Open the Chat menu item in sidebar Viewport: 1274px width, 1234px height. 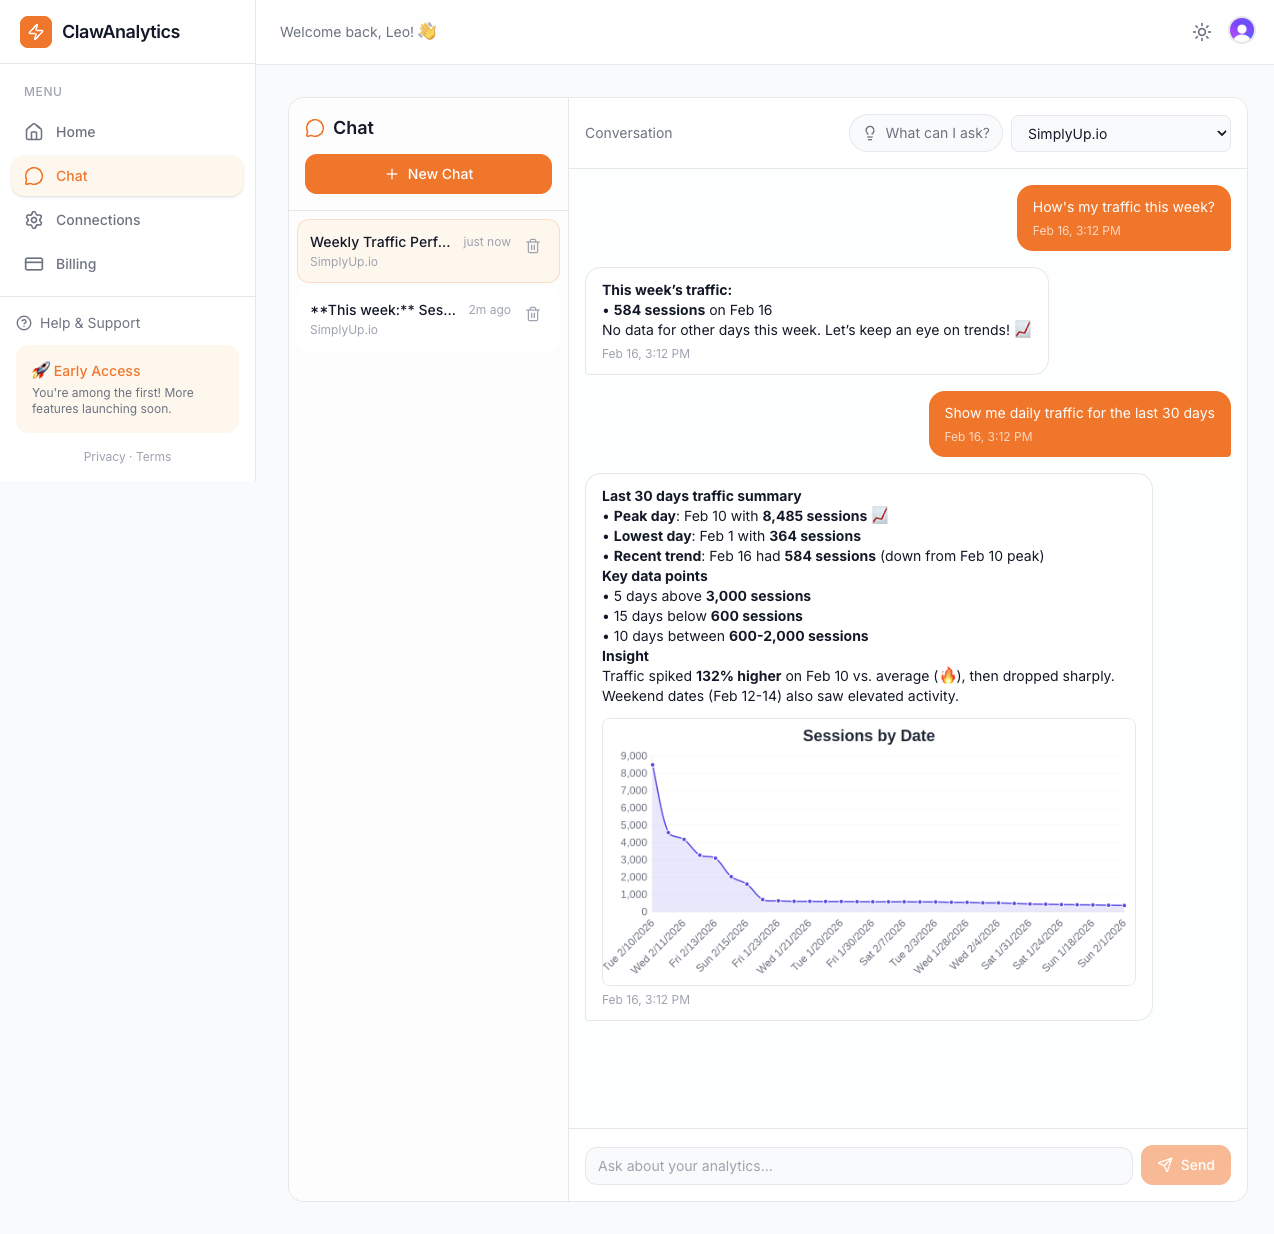[70, 176]
